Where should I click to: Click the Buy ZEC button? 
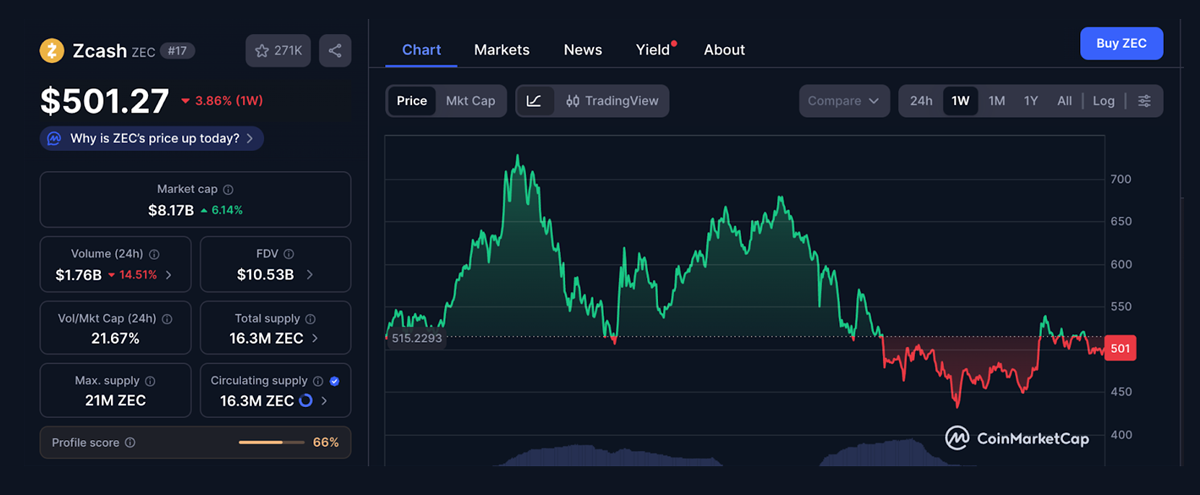pyautogui.click(x=1121, y=43)
